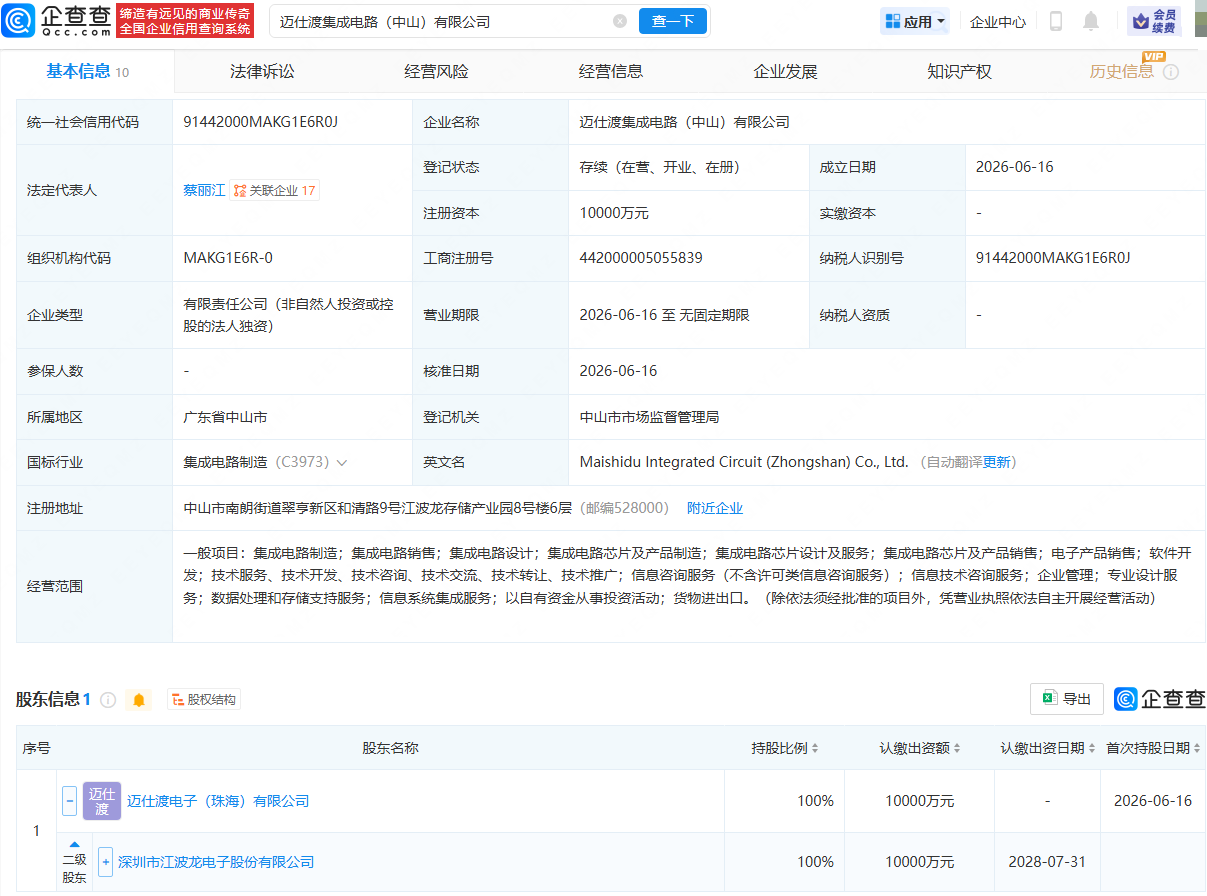The width and height of the screenshot is (1207, 896).
Task: Open 附近企业 link
Action: tap(715, 508)
